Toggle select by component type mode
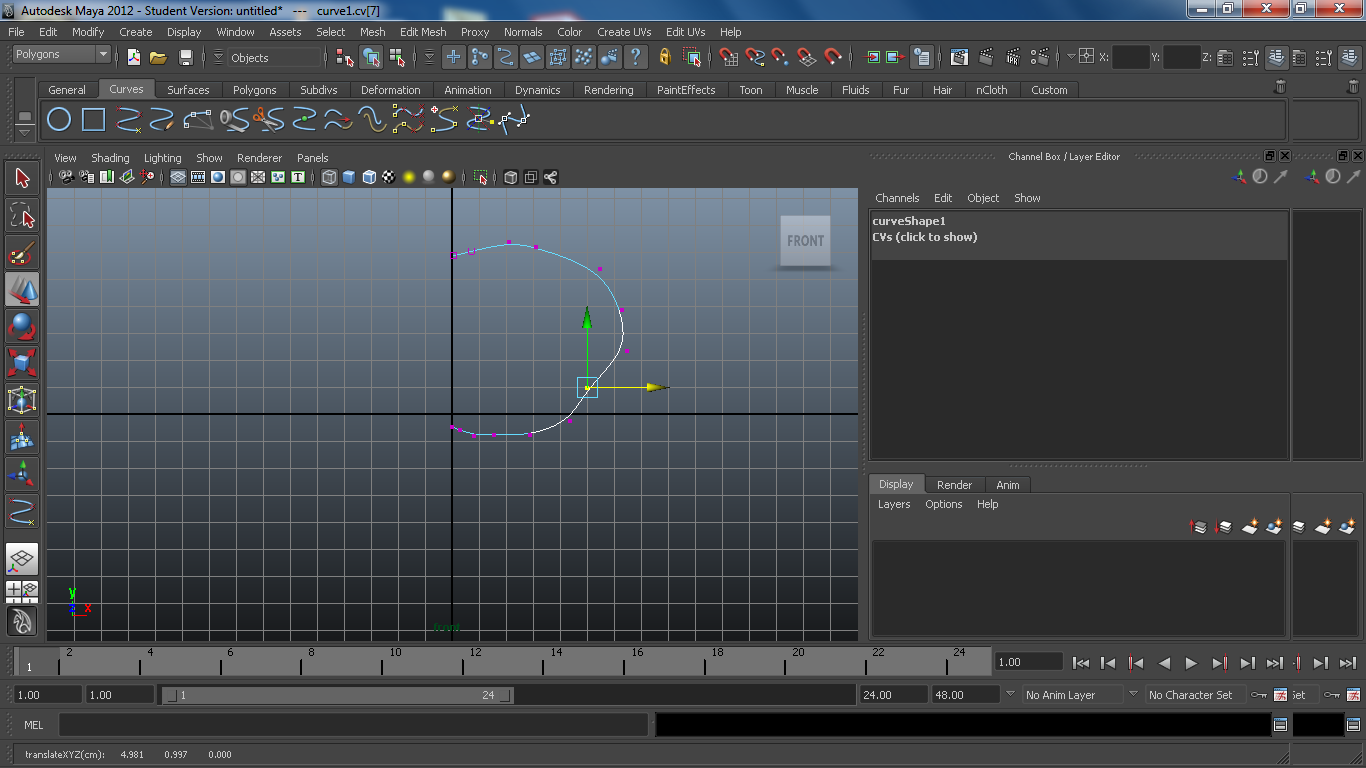The height and width of the screenshot is (768, 1366). coord(398,57)
